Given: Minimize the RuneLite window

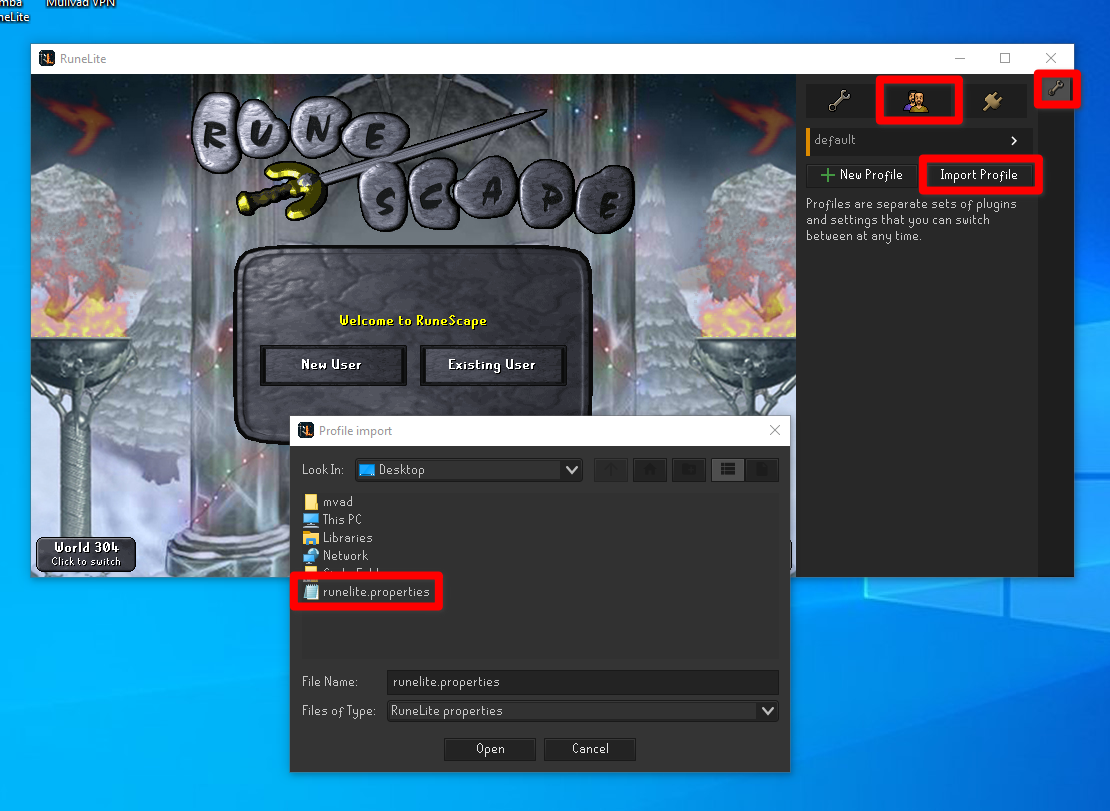Looking at the screenshot, I should (960, 58).
